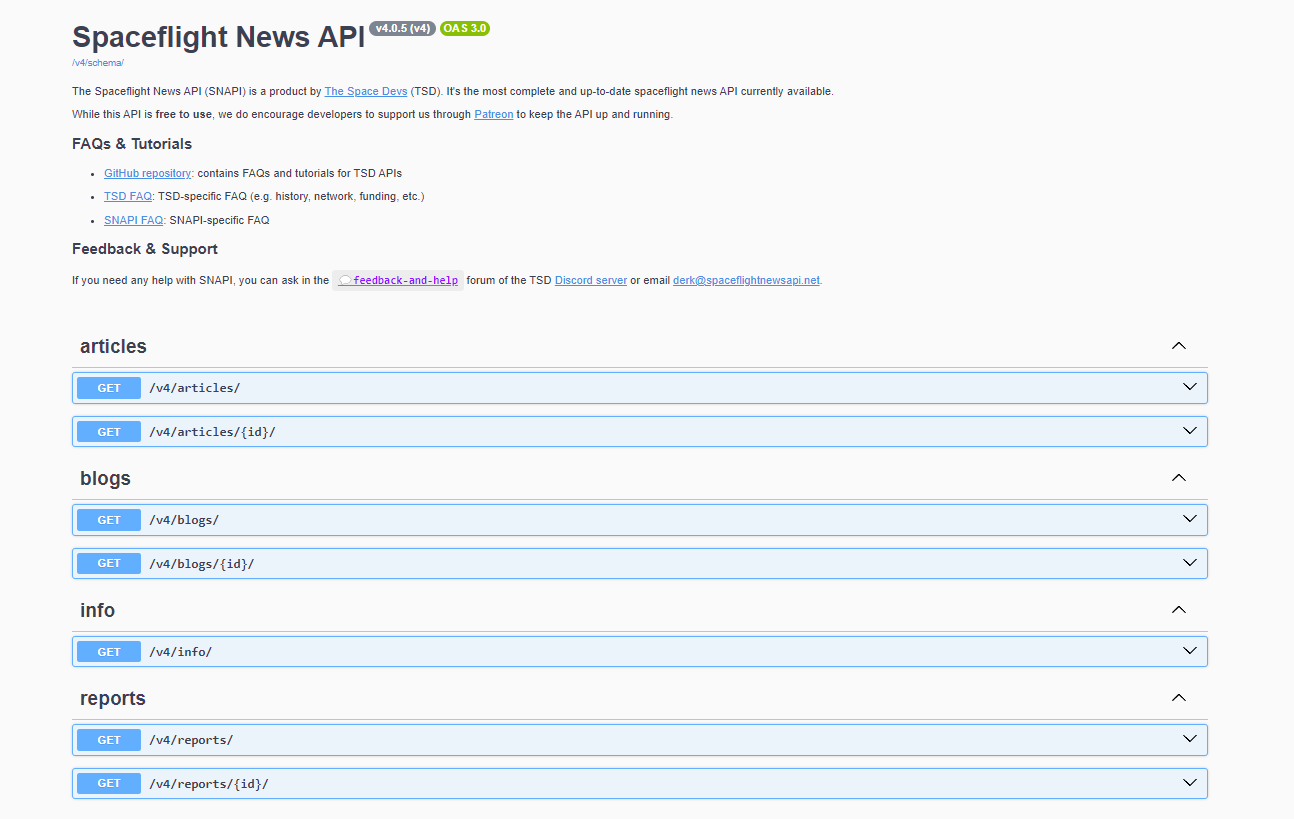Open The Space Devs website link

point(366,91)
